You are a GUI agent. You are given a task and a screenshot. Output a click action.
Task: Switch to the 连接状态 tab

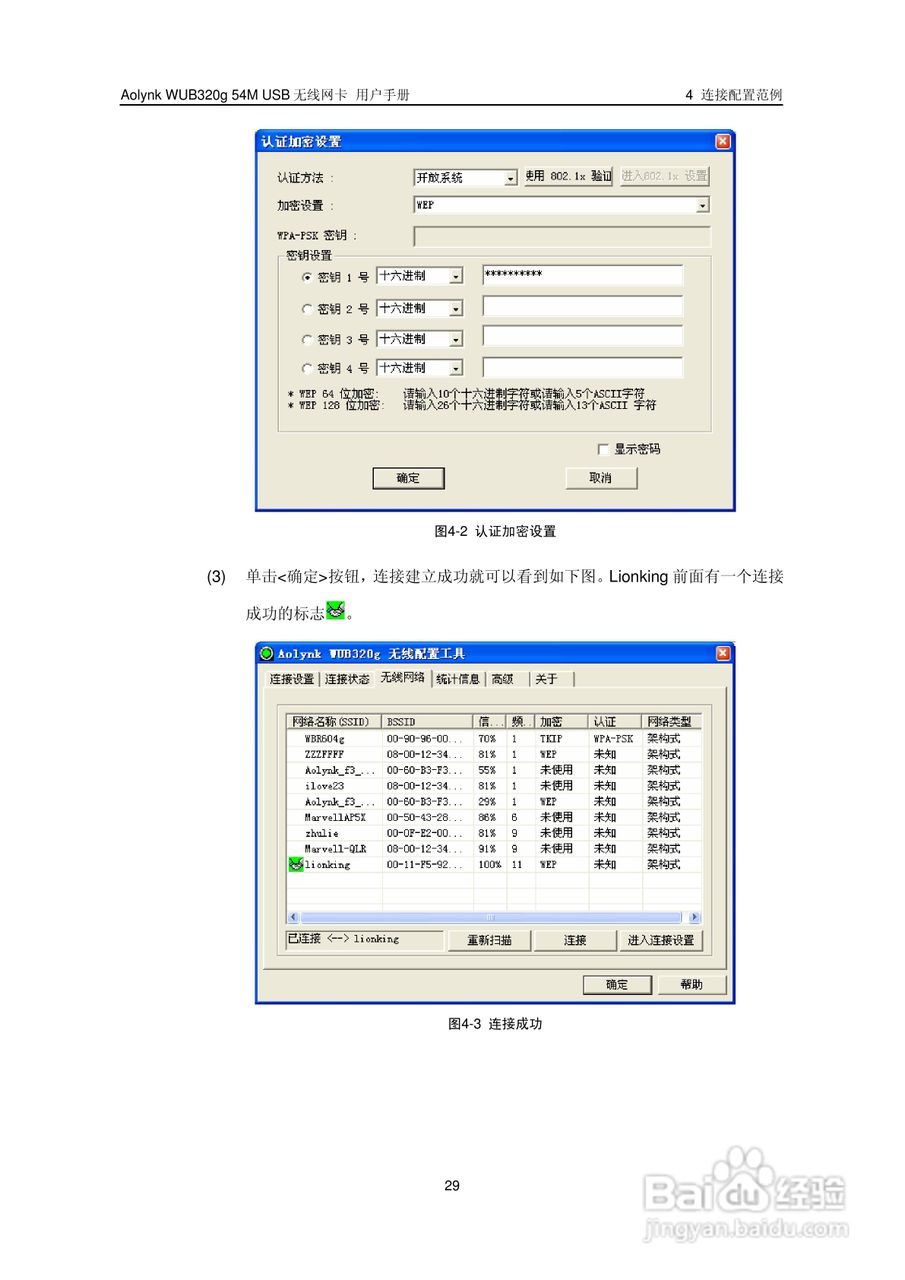click(x=347, y=679)
